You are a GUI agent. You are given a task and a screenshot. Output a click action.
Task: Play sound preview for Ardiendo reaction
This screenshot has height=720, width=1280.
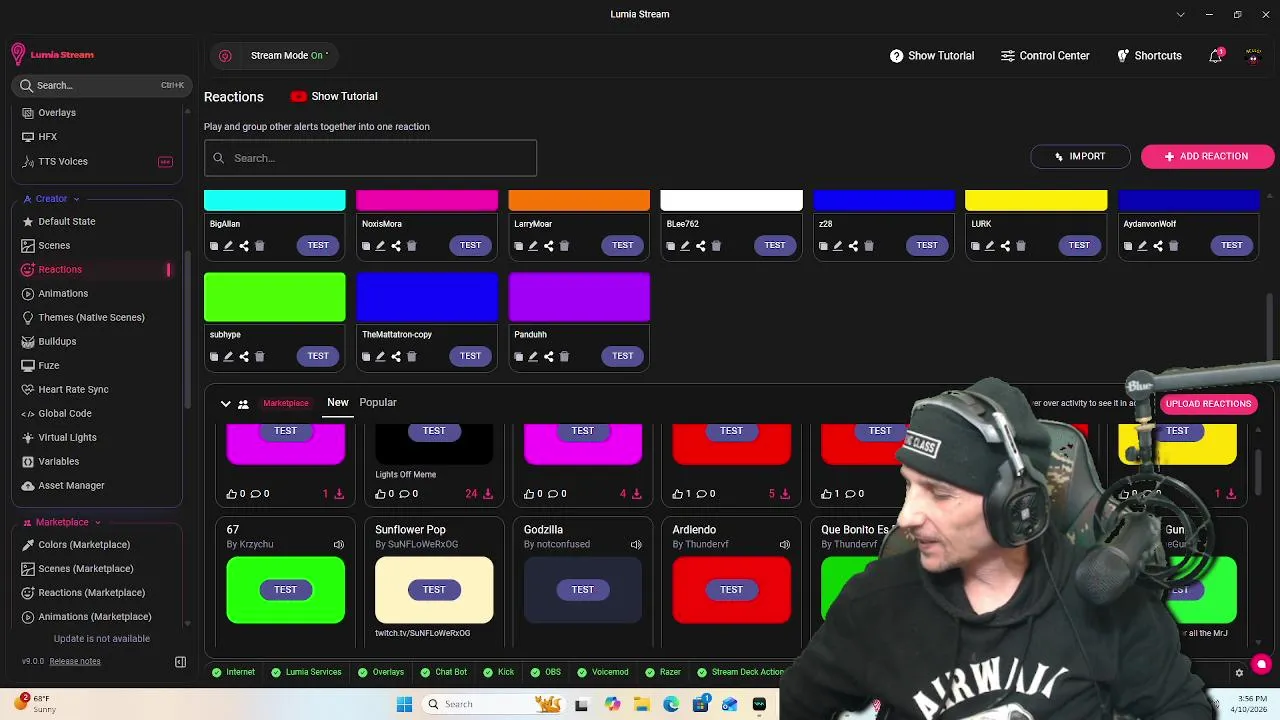tap(784, 545)
